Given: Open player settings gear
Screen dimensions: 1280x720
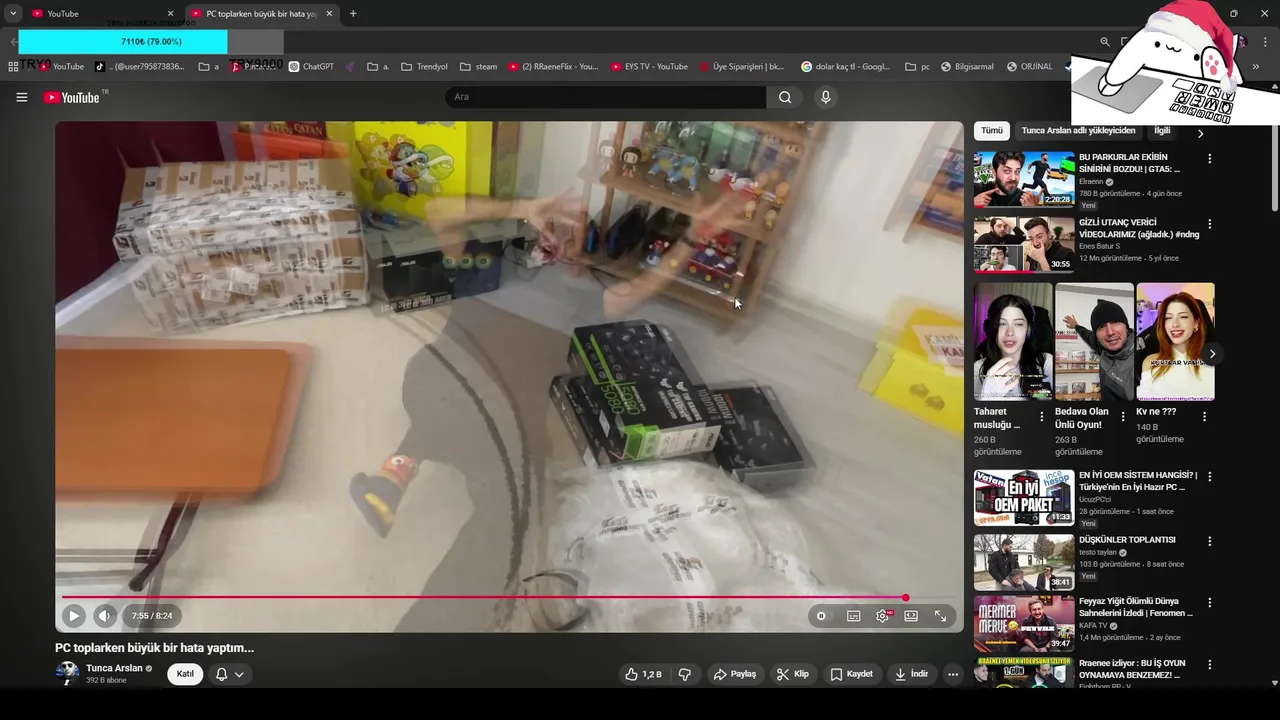Looking at the screenshot, I should point(883,616).
